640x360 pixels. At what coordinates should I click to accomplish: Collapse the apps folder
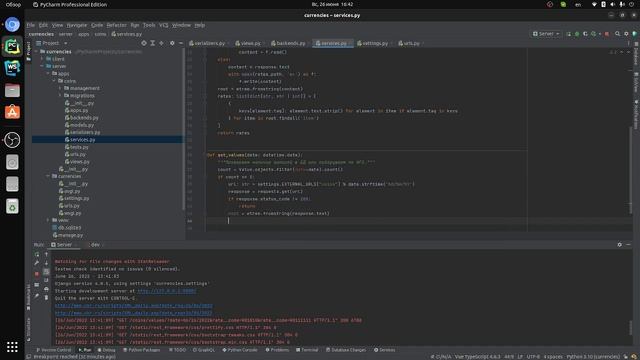48,74
